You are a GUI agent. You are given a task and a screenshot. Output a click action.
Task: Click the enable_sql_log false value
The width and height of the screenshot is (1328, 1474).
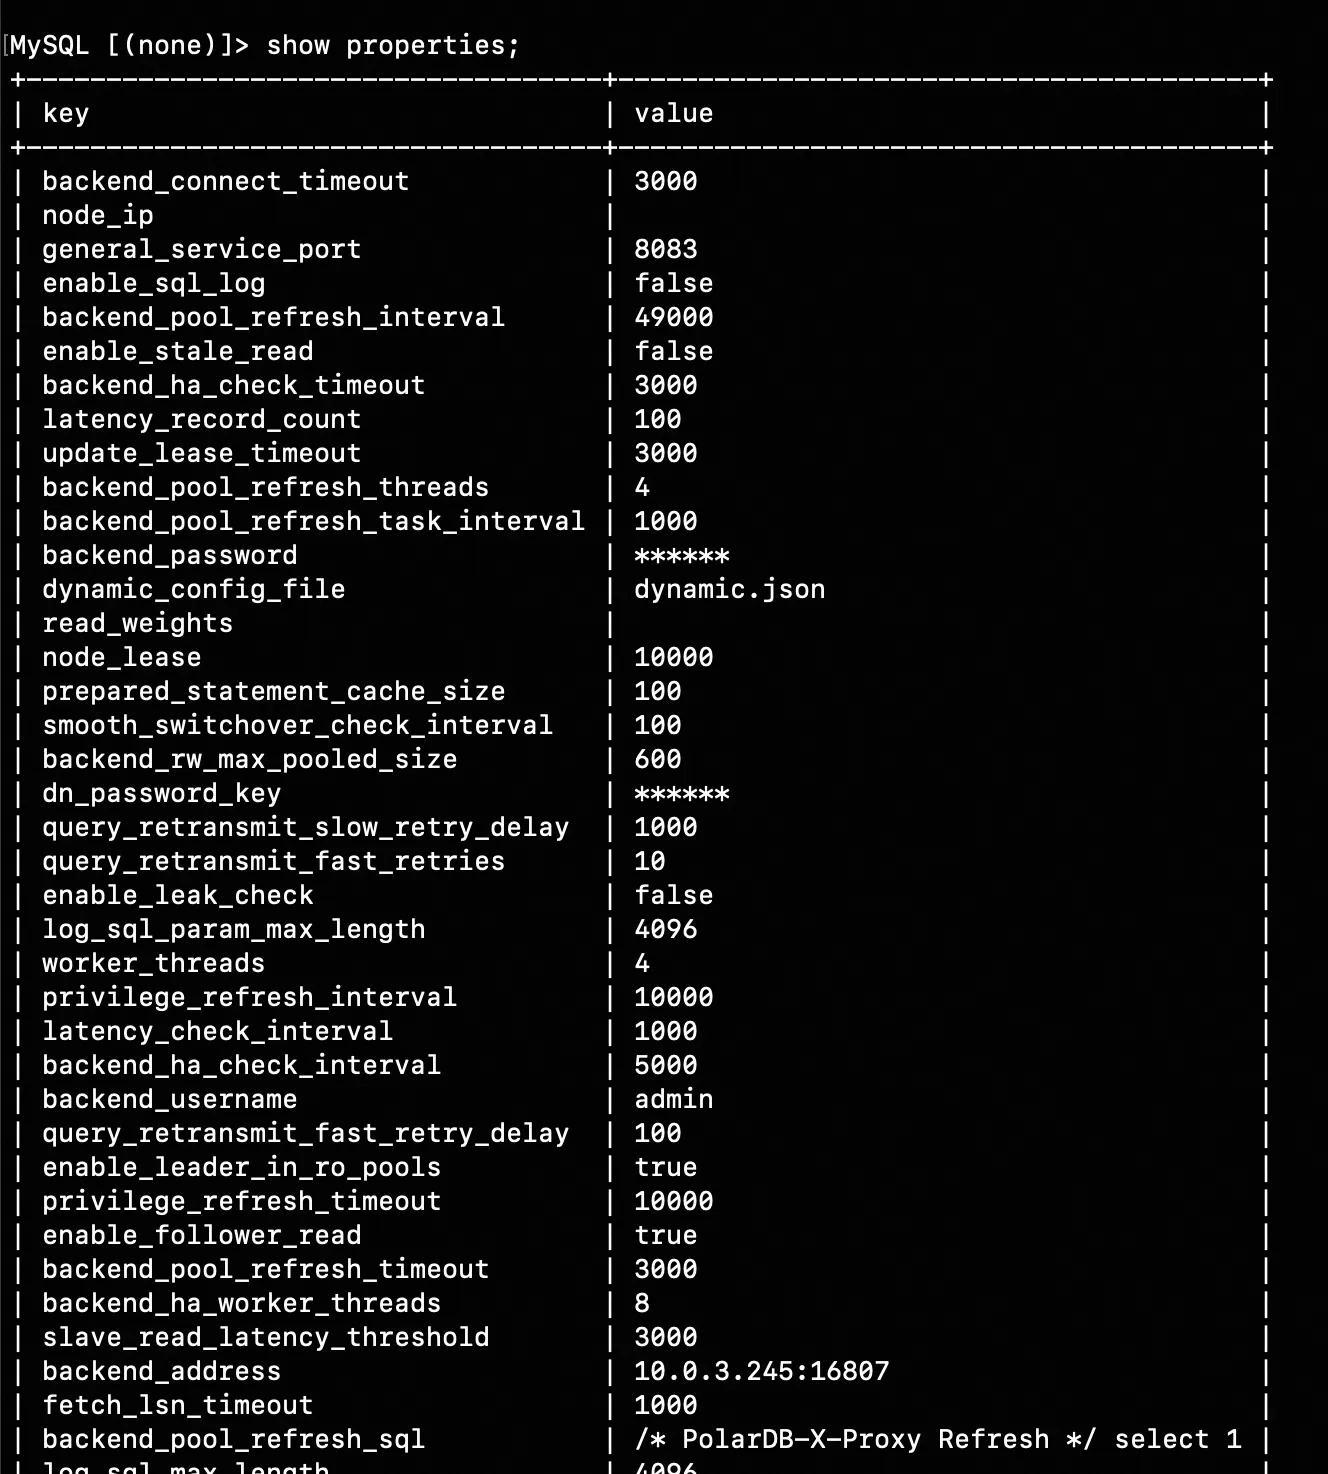coord(673,284)
